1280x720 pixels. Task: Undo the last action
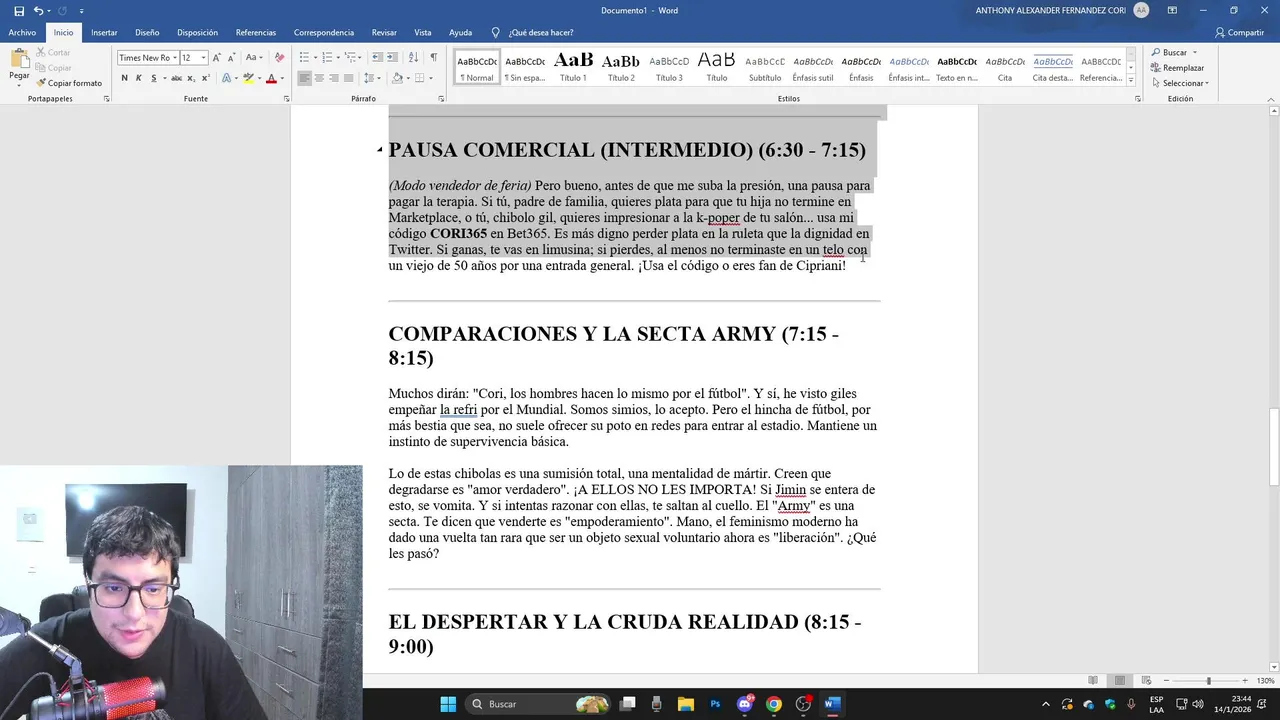[x=39, y=11]
